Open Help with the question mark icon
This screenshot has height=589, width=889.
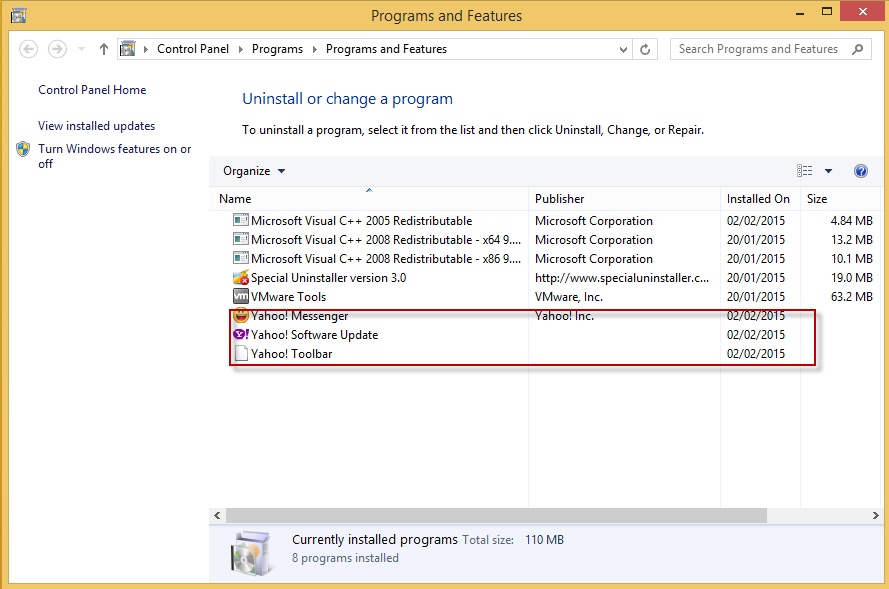tap(861, 171)
